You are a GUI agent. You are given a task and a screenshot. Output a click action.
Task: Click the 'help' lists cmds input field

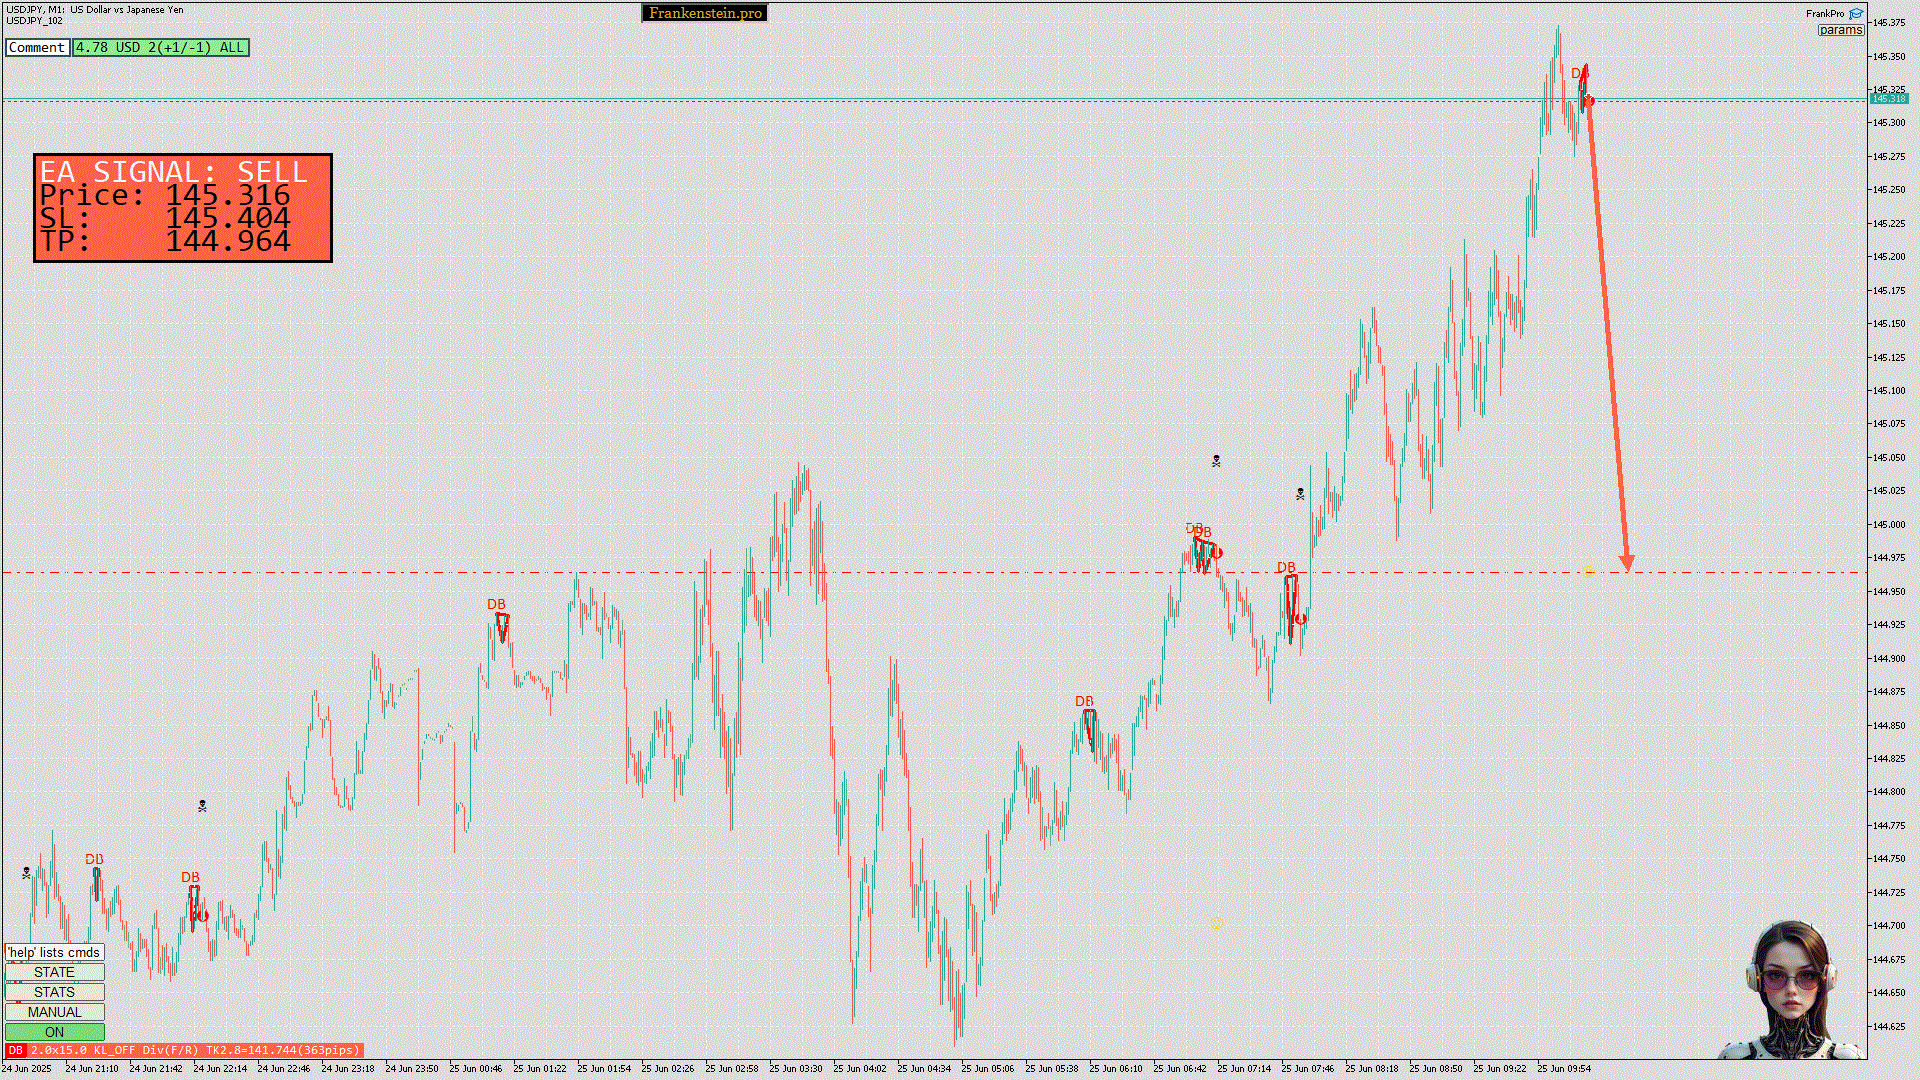(x=54, y=952)
